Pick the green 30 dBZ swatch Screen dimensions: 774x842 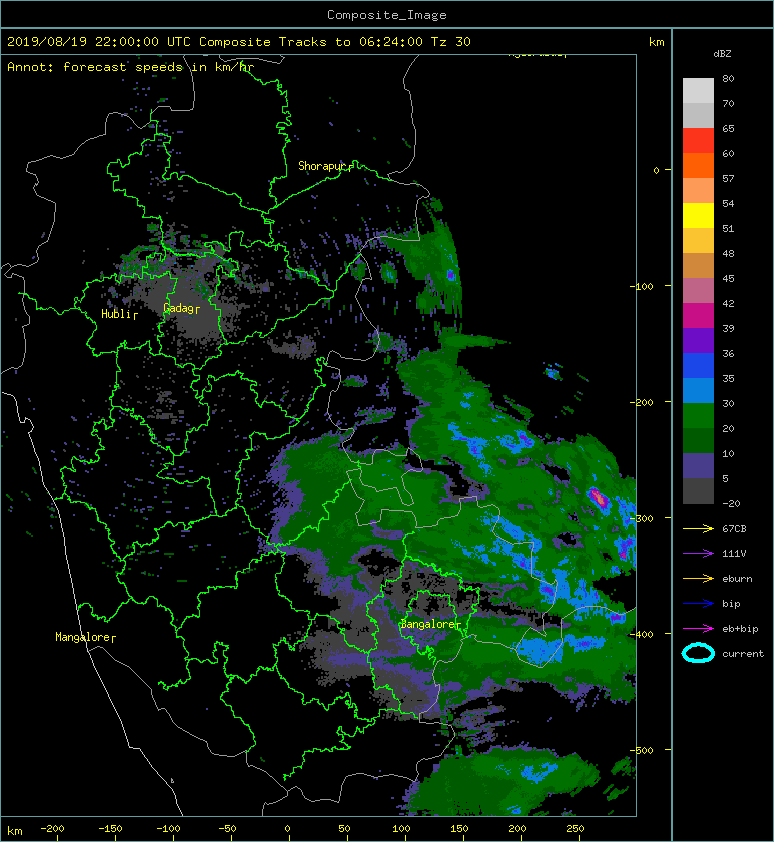click(x=698, y=415)
